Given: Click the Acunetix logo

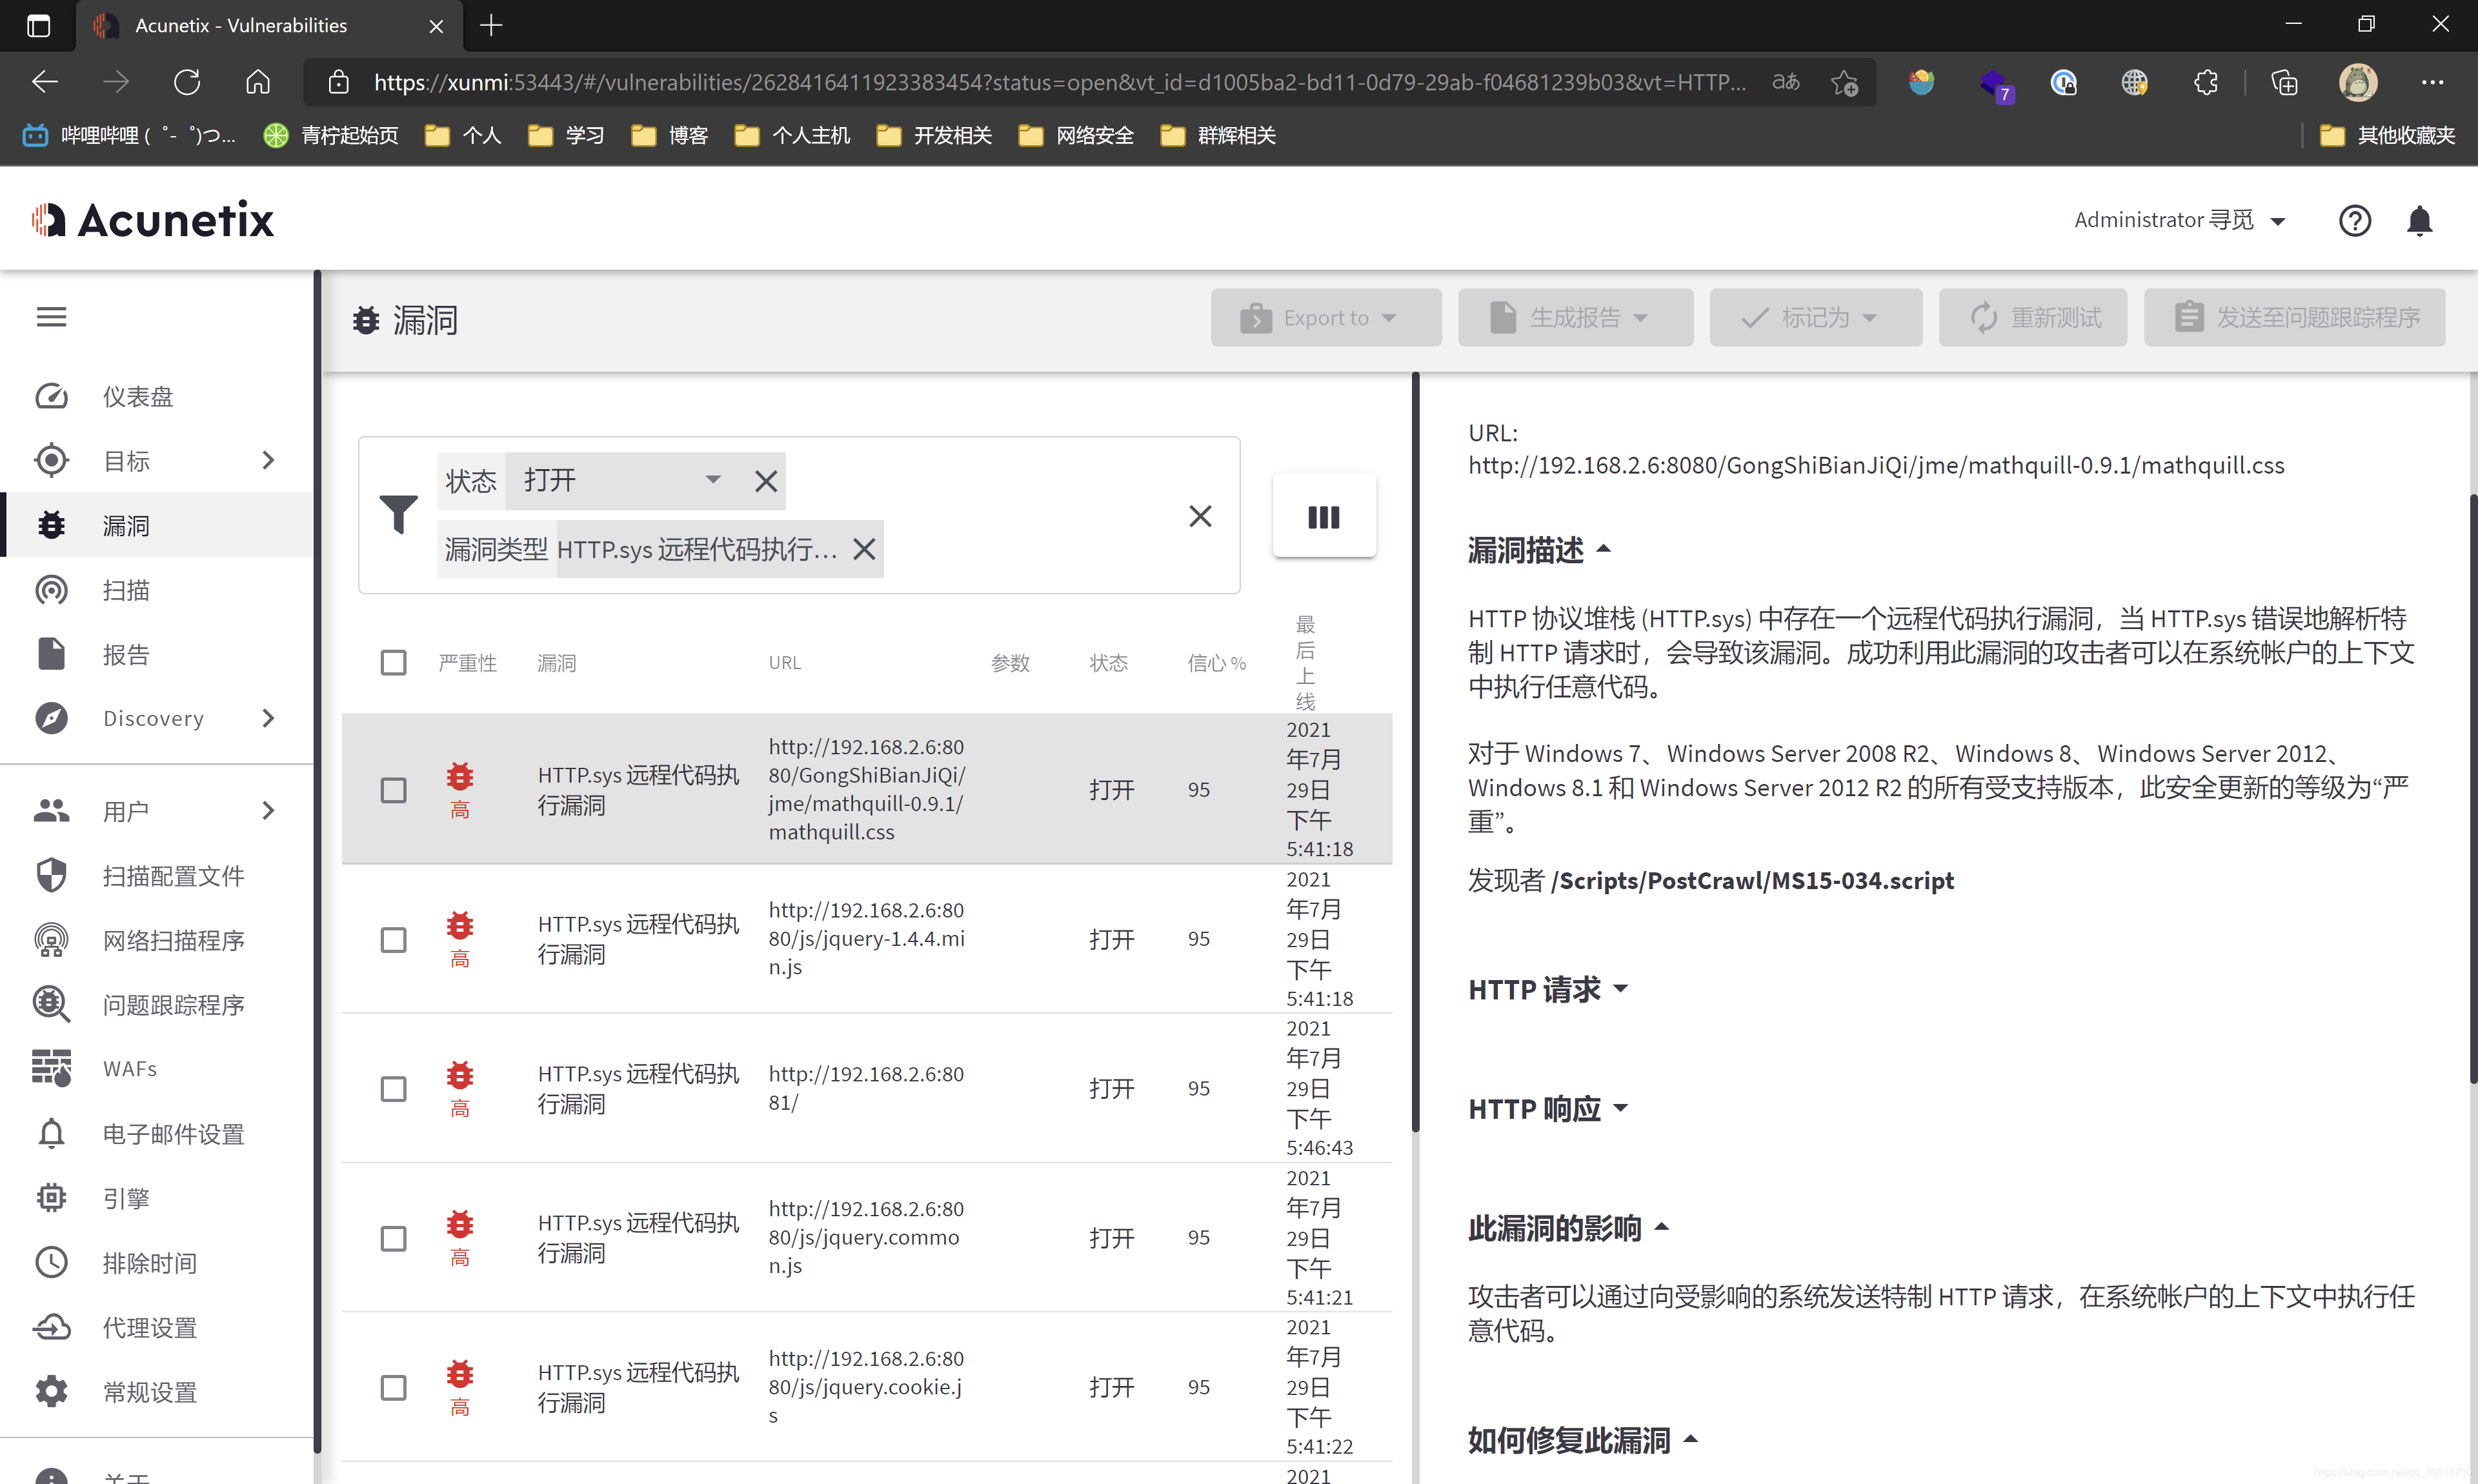Looking at the screenshot, I should (x=152, y=220).
